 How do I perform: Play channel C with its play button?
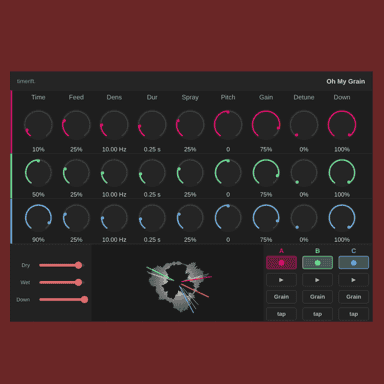354,280
